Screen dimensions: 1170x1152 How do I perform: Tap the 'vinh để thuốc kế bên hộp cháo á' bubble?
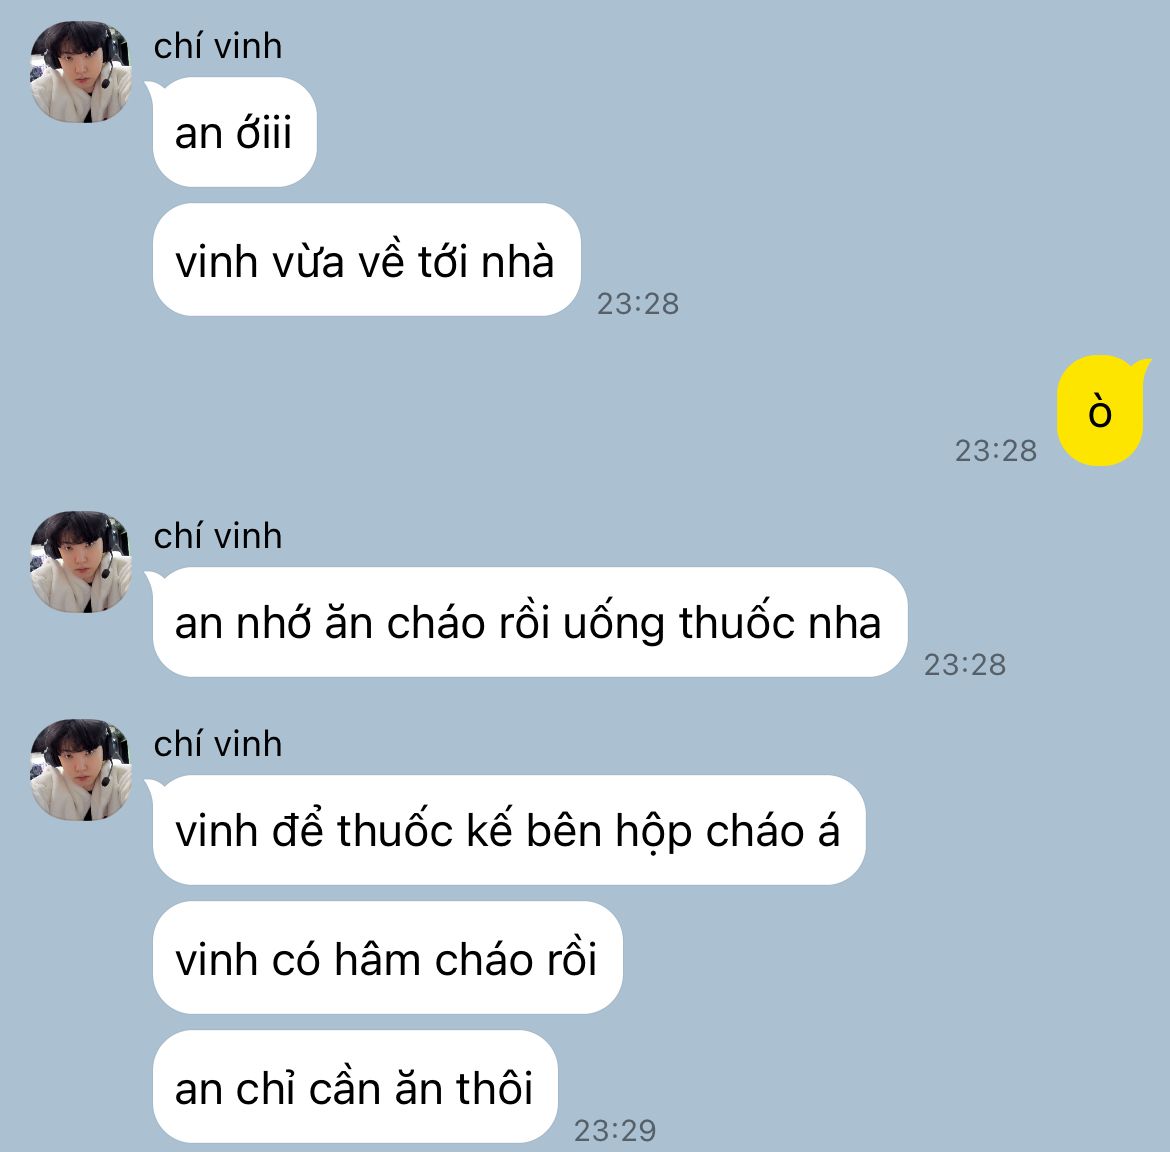(x=509, y=830)
